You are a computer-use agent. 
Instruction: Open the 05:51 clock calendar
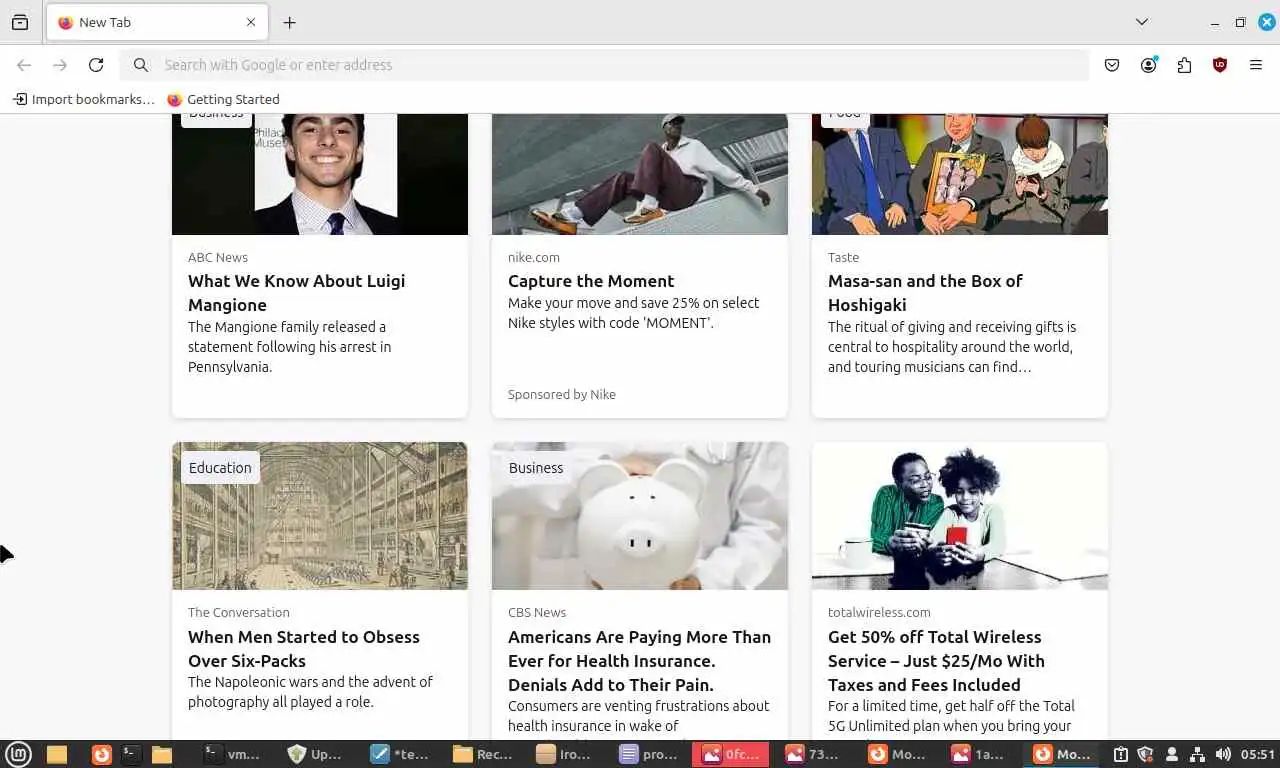1257,754
